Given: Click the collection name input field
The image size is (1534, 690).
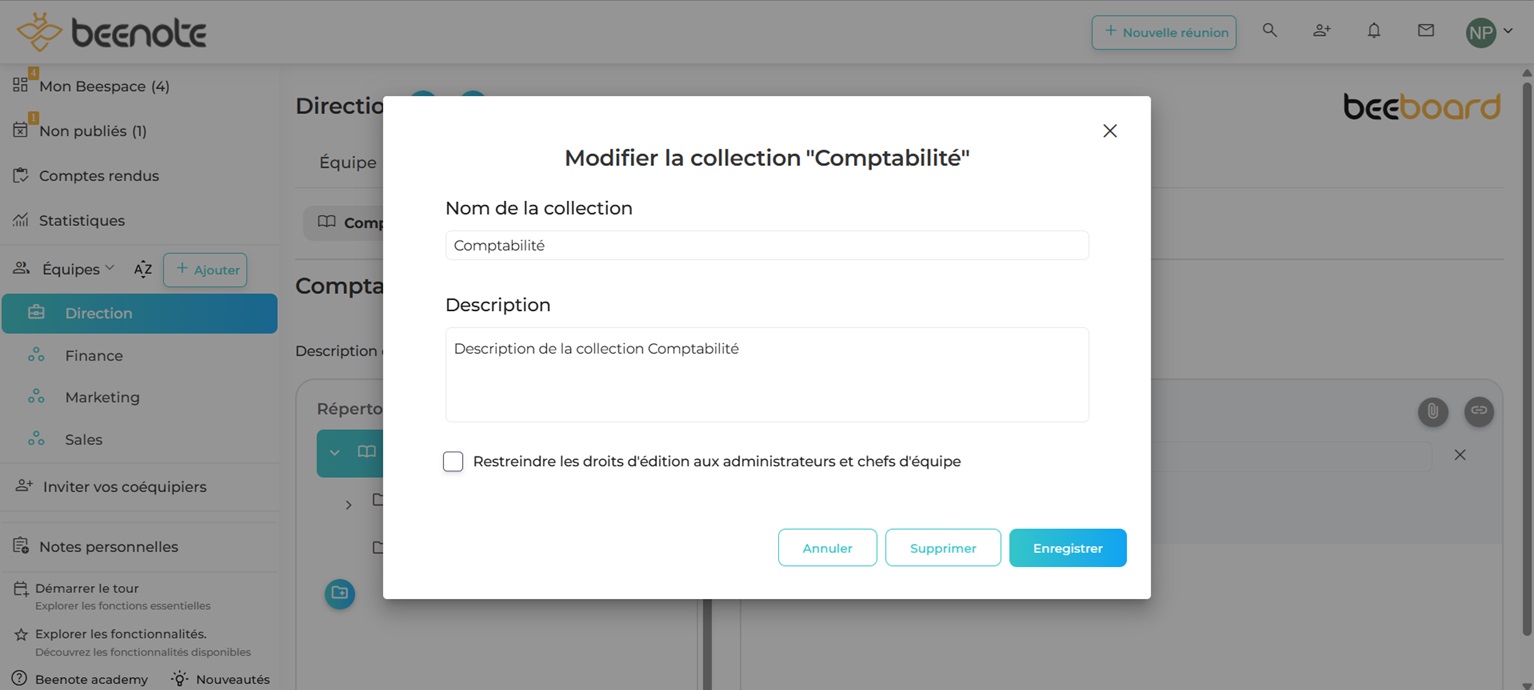Looking at the screenshot, I should click(x=766, y=246).
